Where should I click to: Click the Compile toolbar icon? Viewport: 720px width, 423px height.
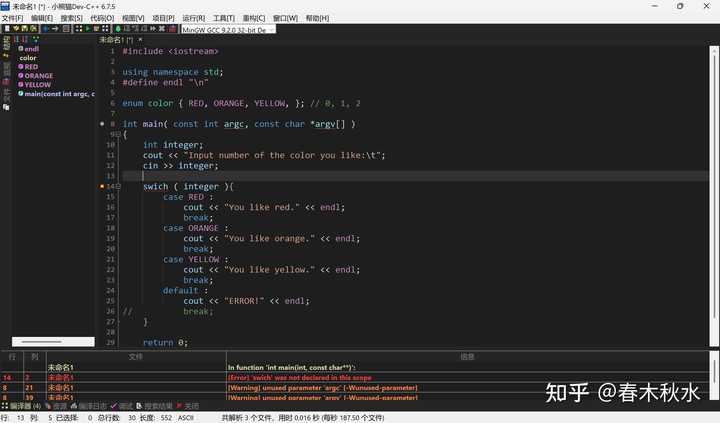coord(79,28)
